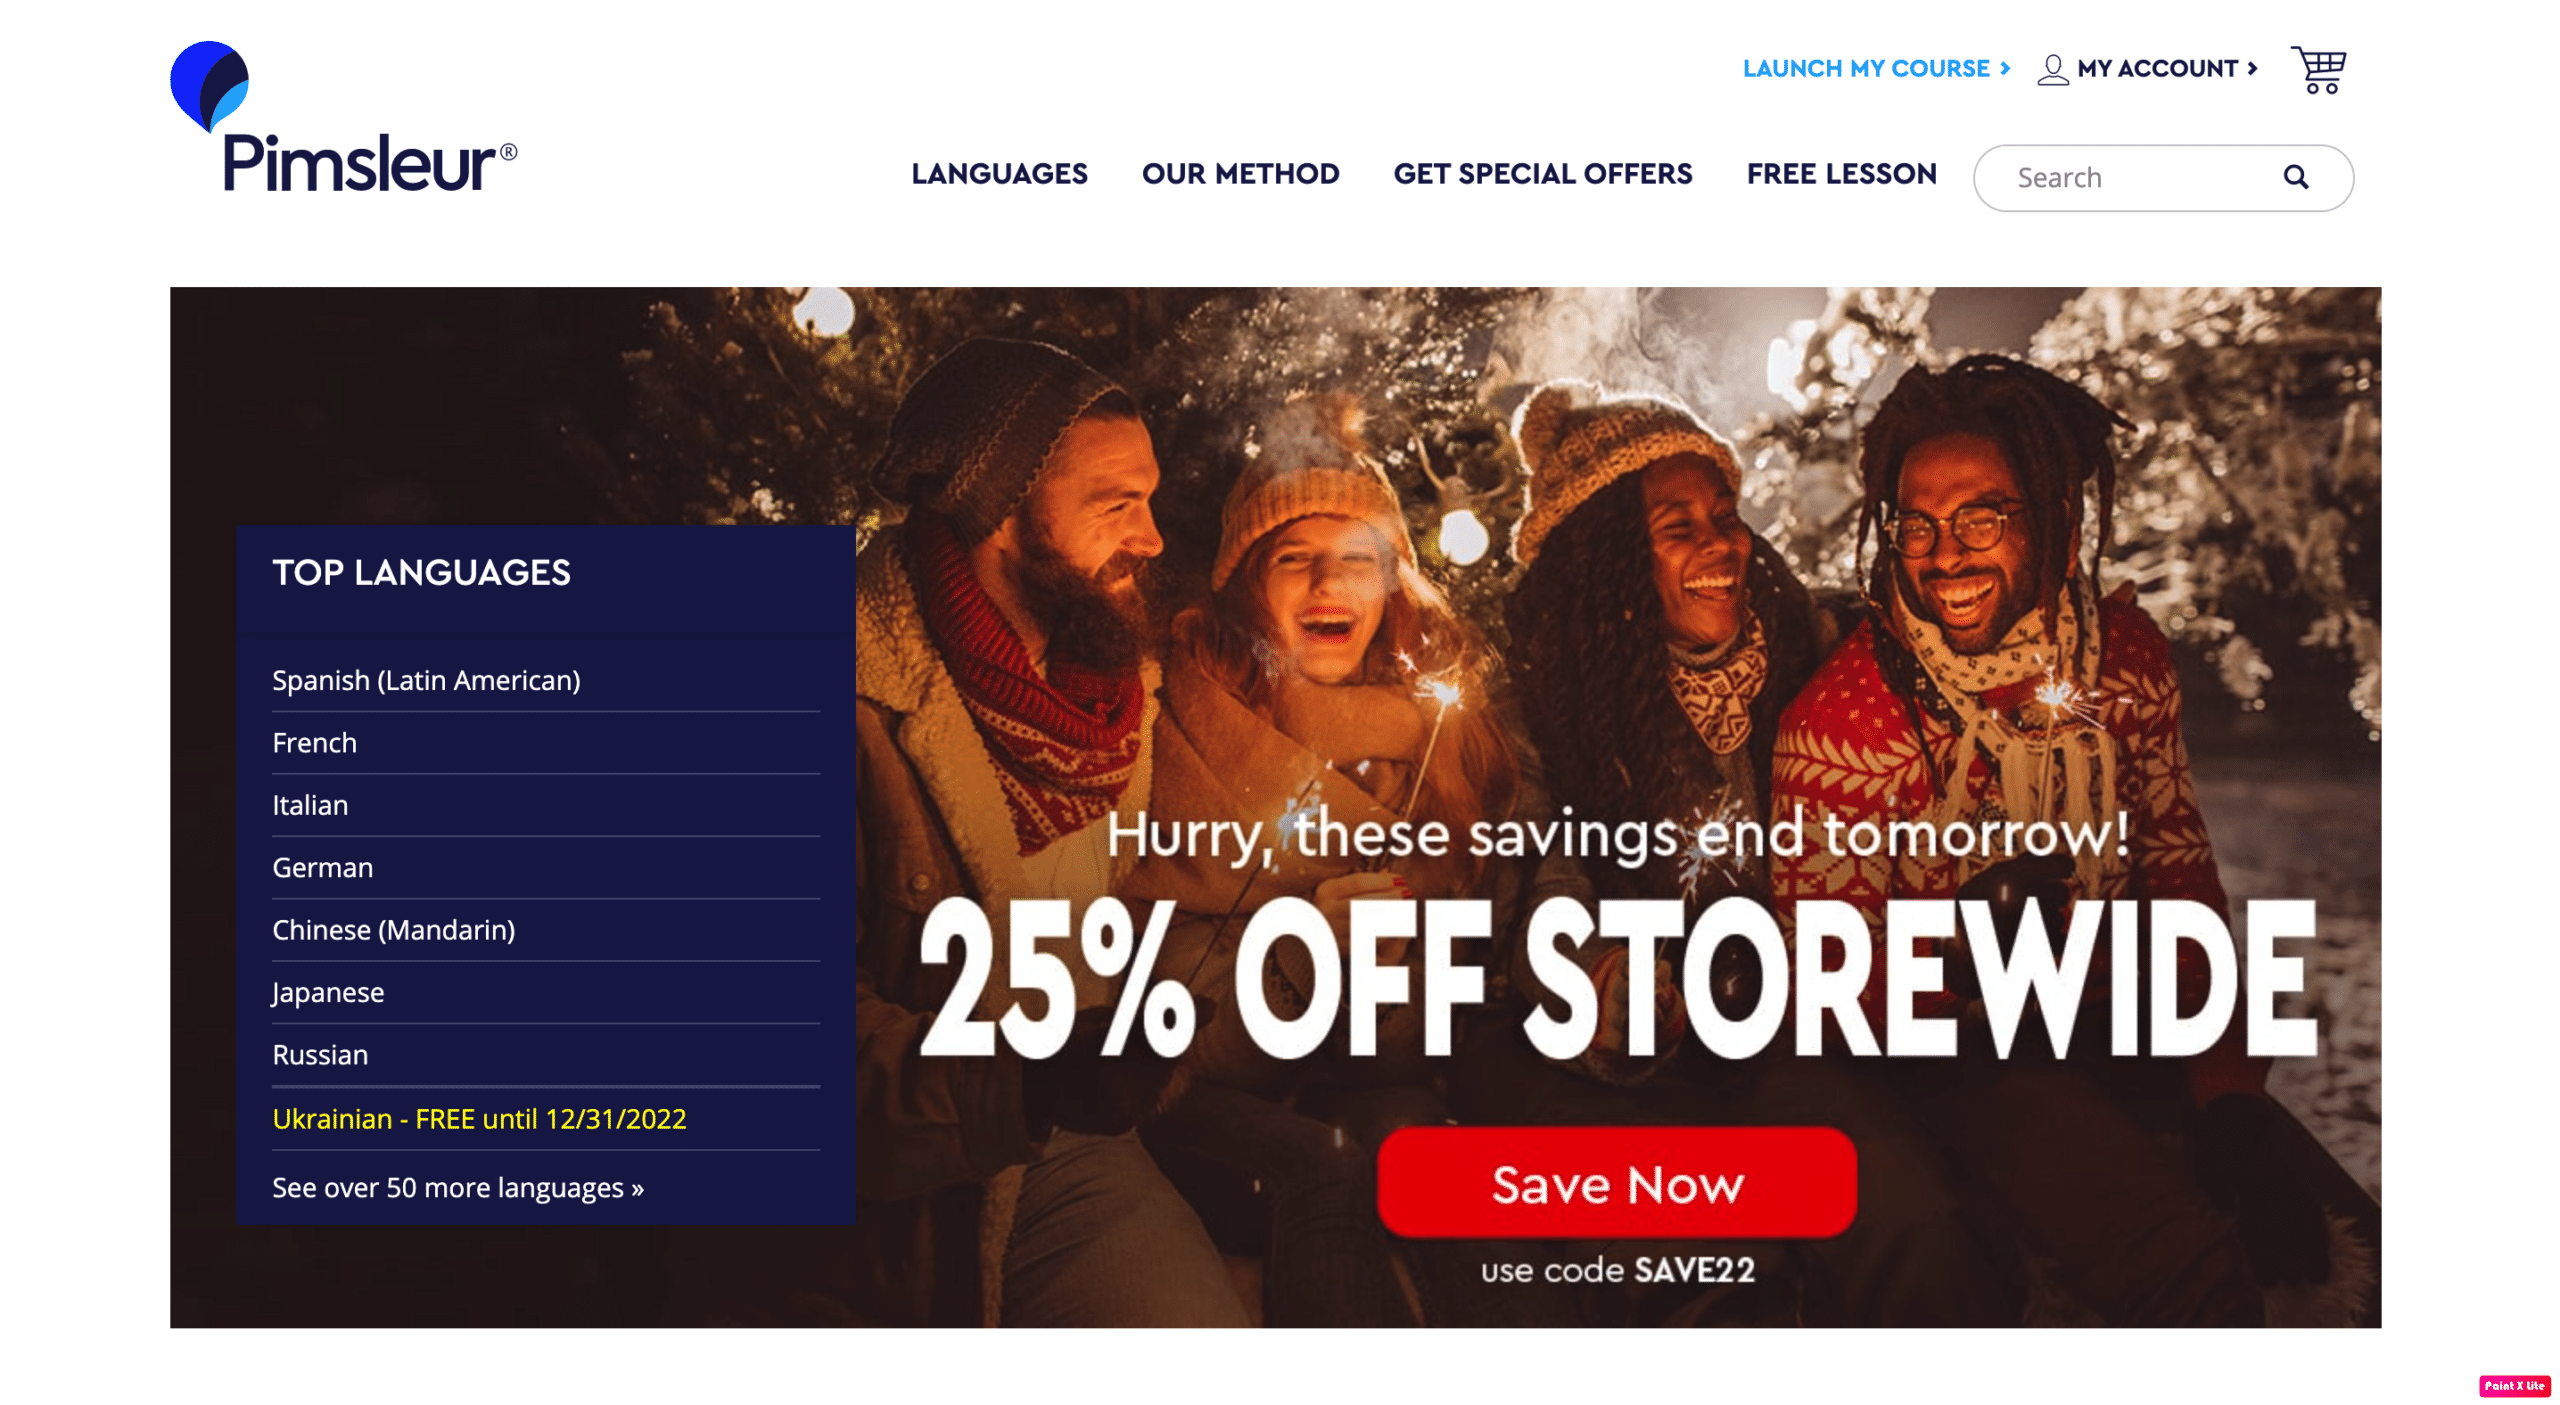Click the search magnifier icon
The width and height of the screenshot is (2560, 1405).
2301,176
